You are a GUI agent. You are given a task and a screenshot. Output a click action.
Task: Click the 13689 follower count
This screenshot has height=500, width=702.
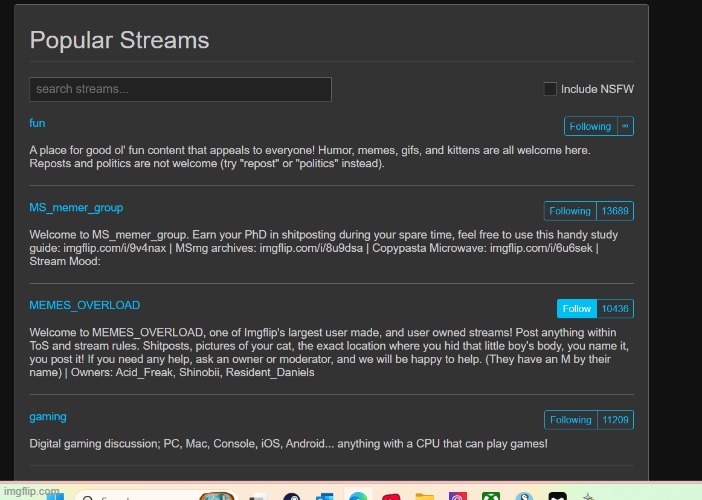pos(614,211)
